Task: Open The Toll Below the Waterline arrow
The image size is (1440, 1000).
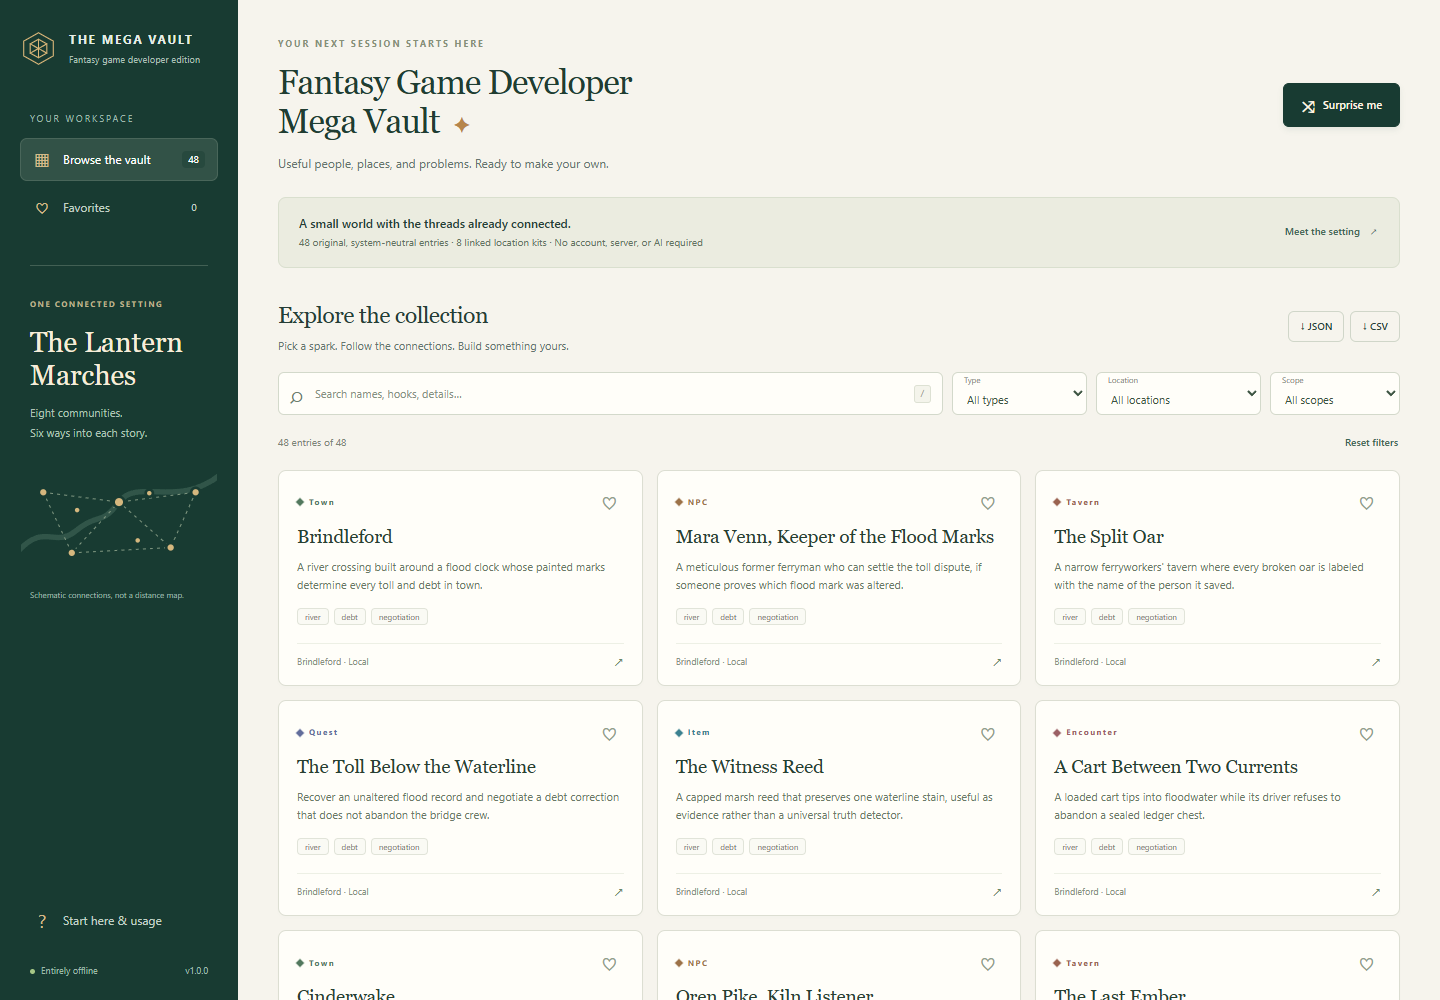Action: click(x=618, y=892)
